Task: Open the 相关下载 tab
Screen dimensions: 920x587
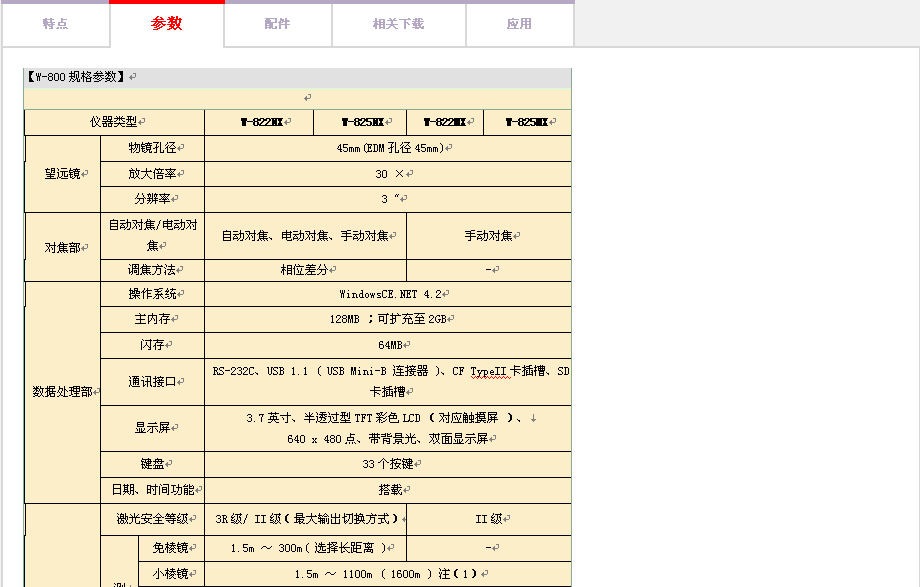Action: coord(398,24)
